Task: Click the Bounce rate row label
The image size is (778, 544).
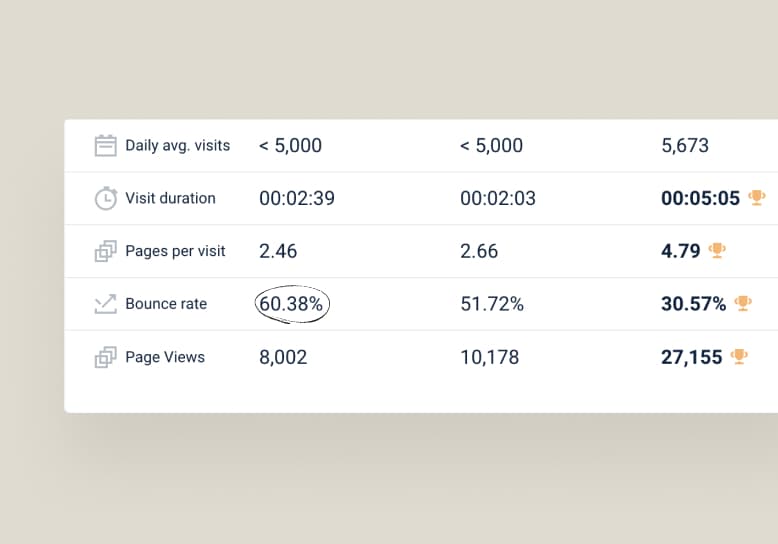Action: pyautogui.click(x=166, y=304)
